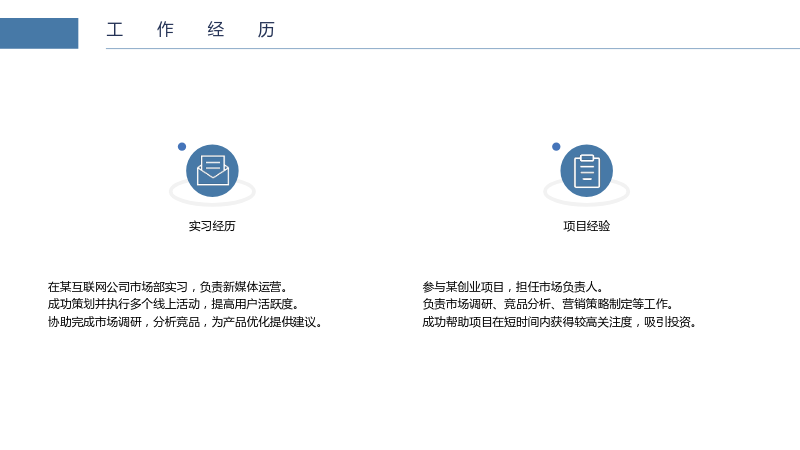Click the blue rectangle header block
The image size is (800, 450).
39,34
